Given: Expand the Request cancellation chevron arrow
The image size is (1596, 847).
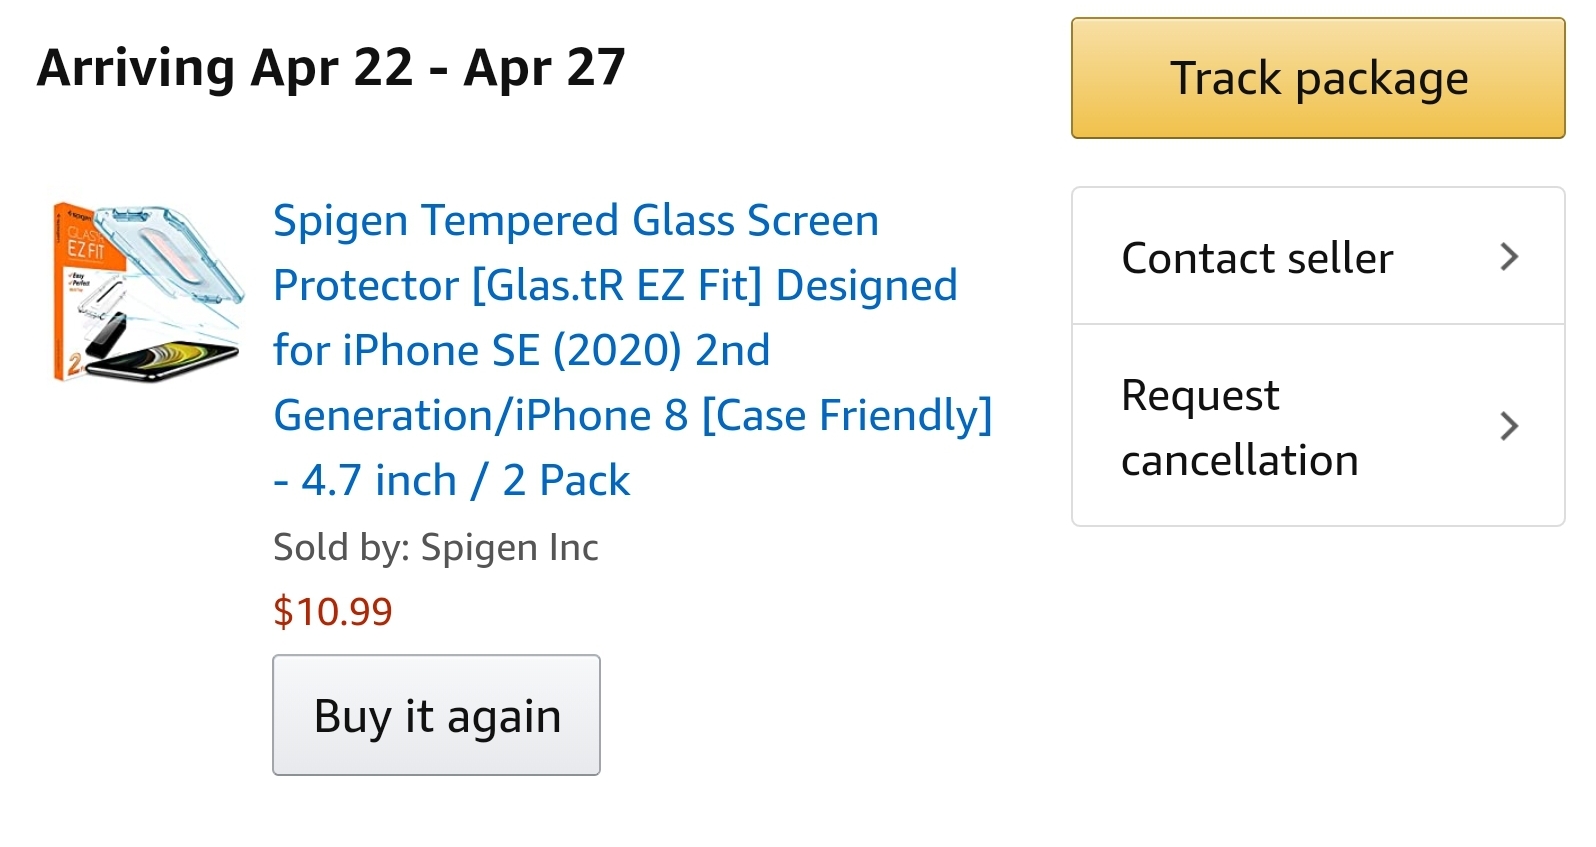Looking at the screenshot, I should click(x=1509, y=427).
